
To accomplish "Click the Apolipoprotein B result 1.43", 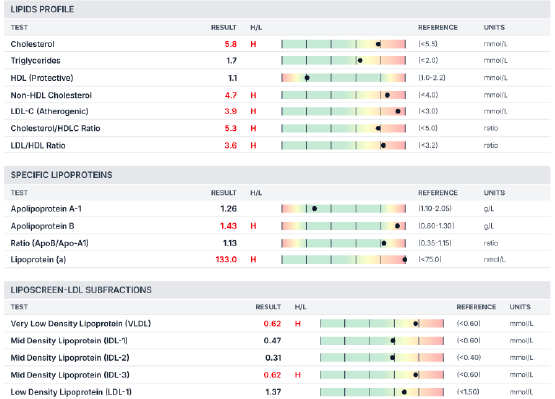I will click(x=228, y=226).
